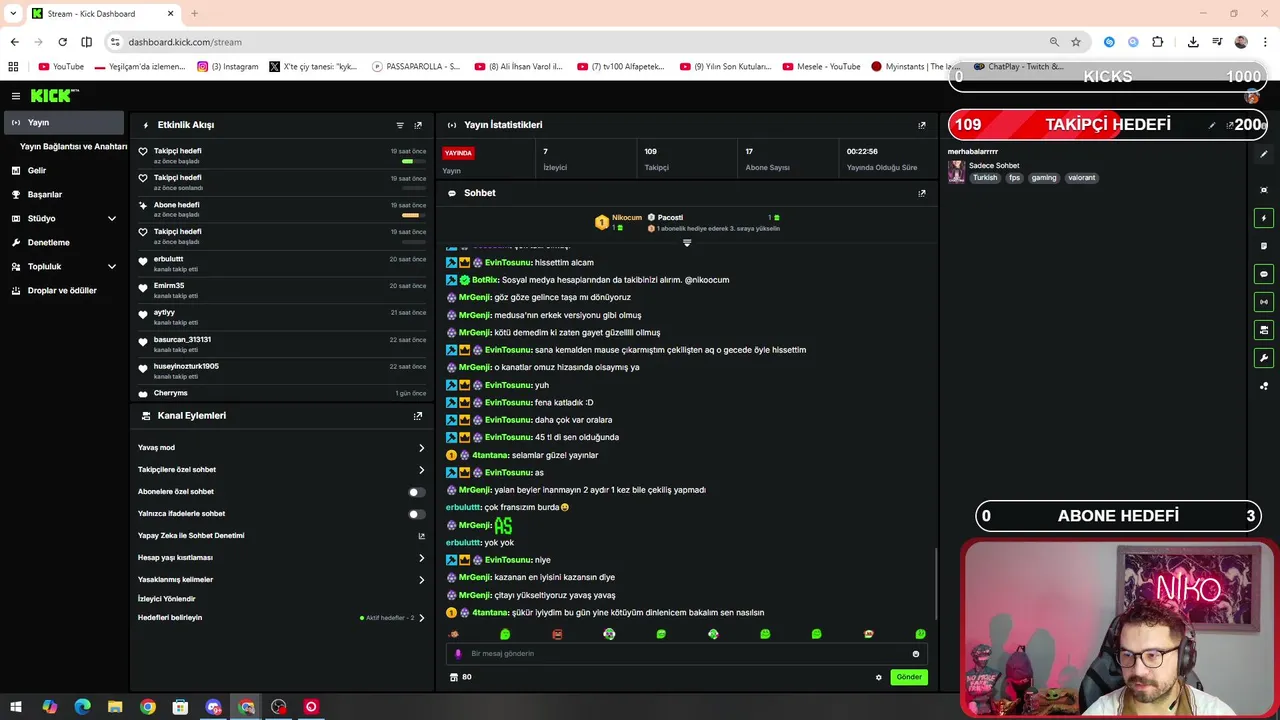Open Droplar ve ödüller in sidebar
1280x720 pixels.
(62, 290)
